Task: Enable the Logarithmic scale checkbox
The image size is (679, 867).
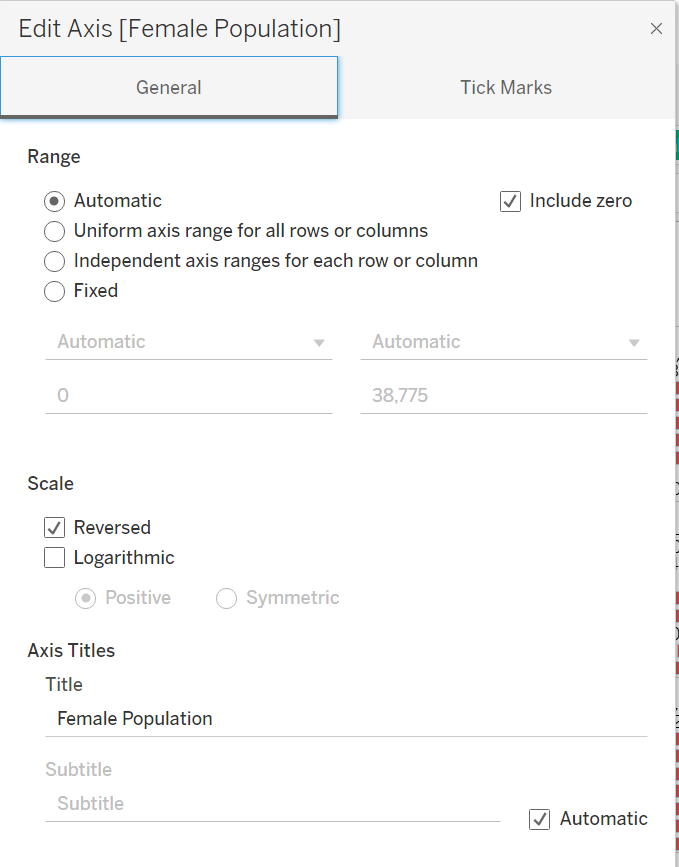Action: (55, 558)
